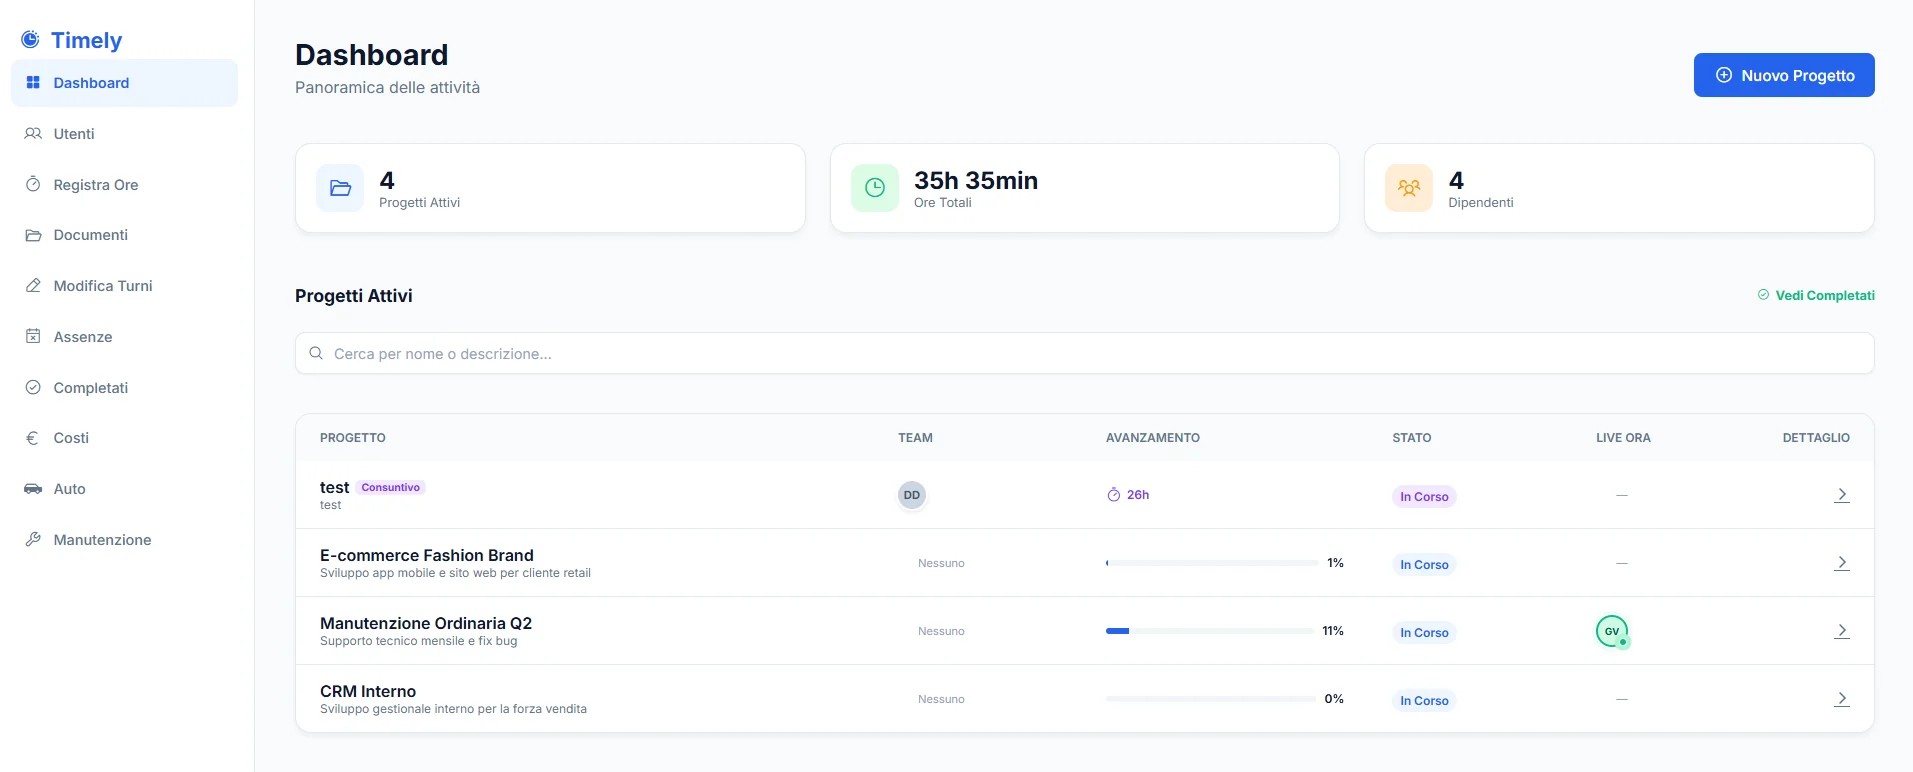Click Manutenzione Ordinaria Q2 progress bar
The image size is (1913, 772).
pos(1210,631)
